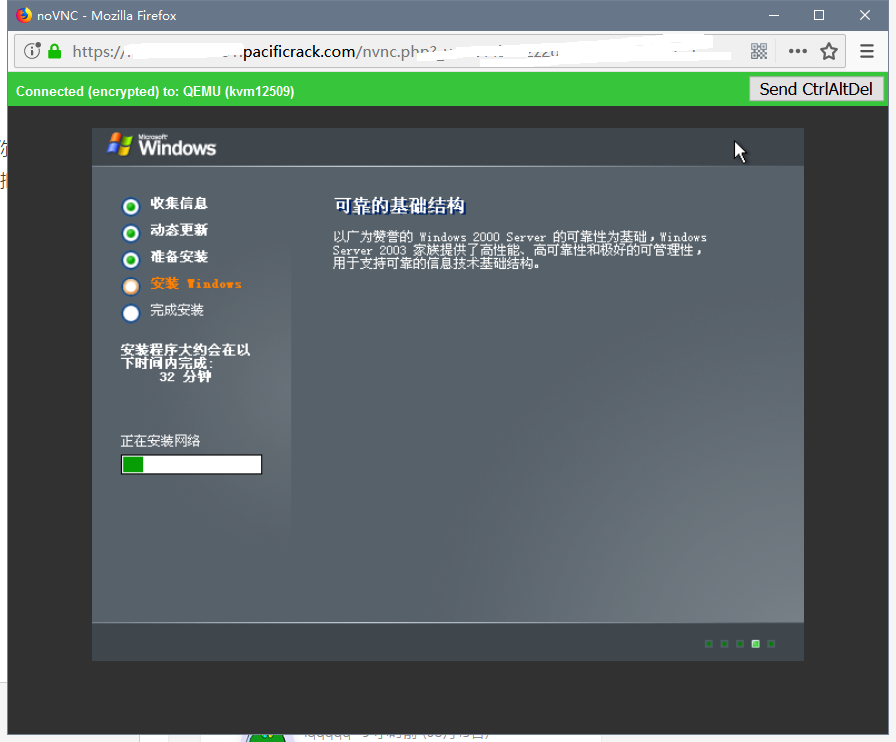
Task: Click the installation progress bar
Action: coord(191,464)
